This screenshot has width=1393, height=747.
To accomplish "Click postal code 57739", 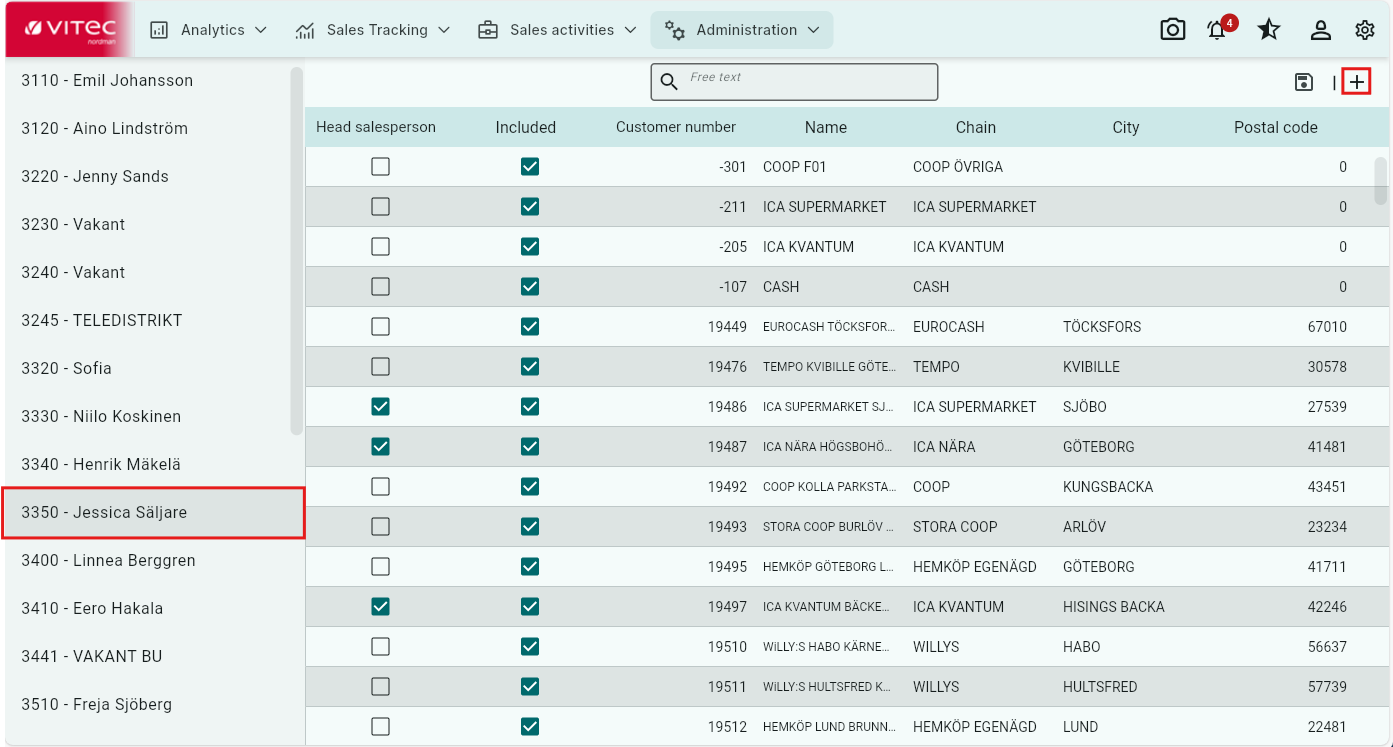I will coord(1327,687).
